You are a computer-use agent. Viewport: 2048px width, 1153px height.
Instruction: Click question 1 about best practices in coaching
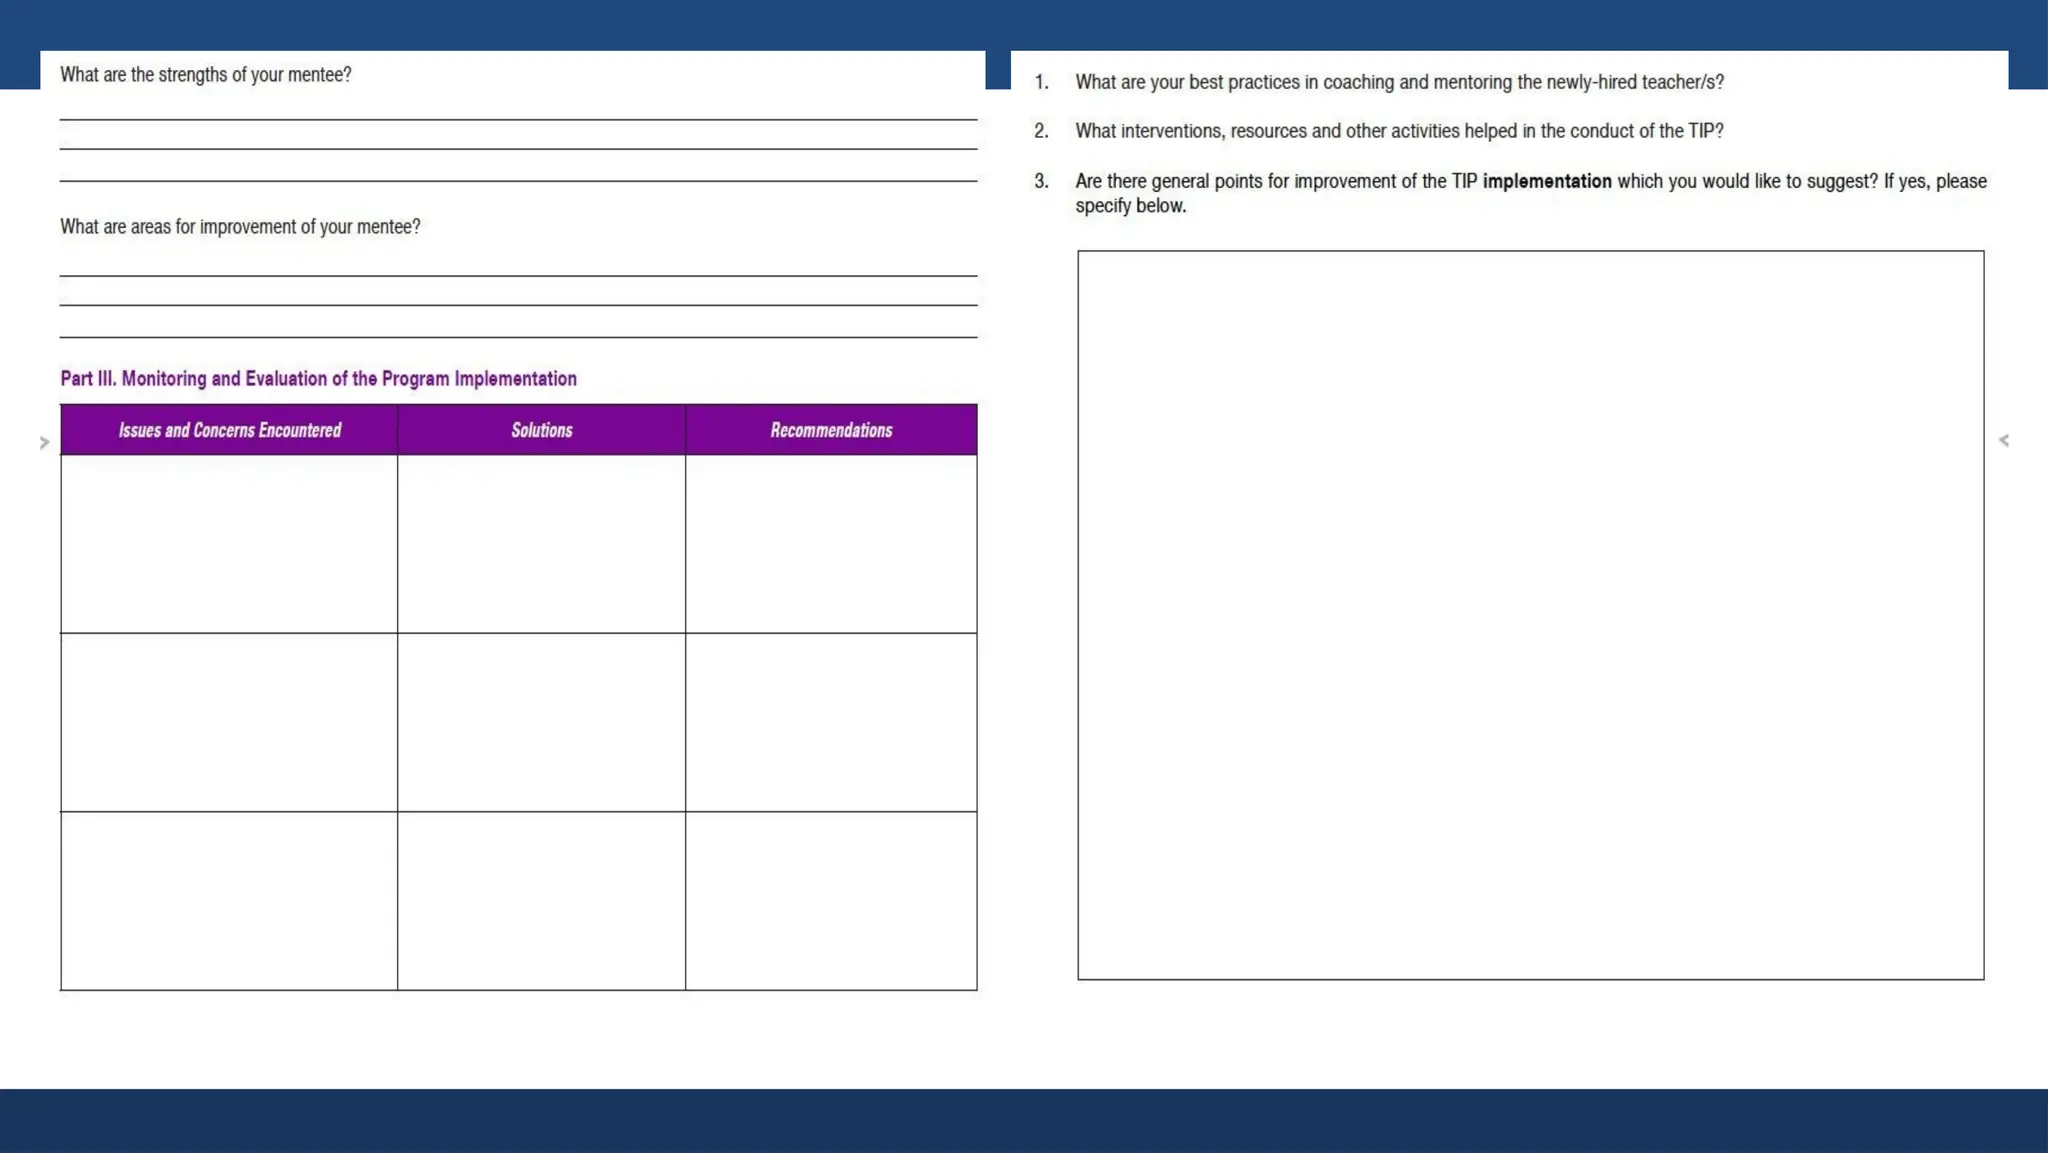(1398, 82)
